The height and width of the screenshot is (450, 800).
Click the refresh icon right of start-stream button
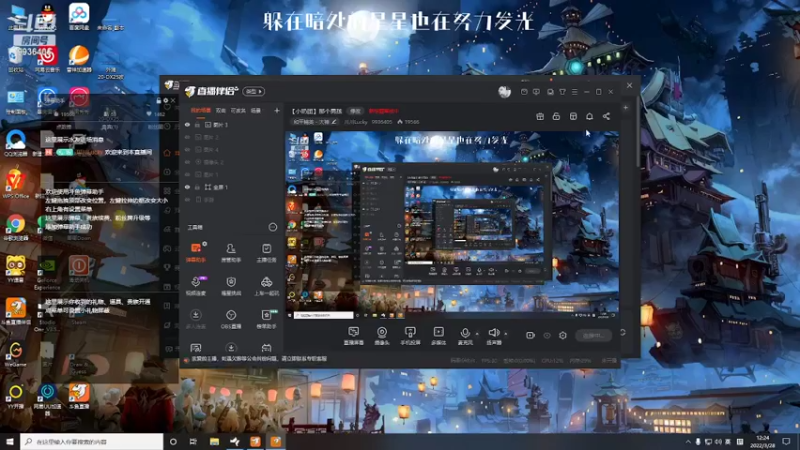click(x=623, y=333)
